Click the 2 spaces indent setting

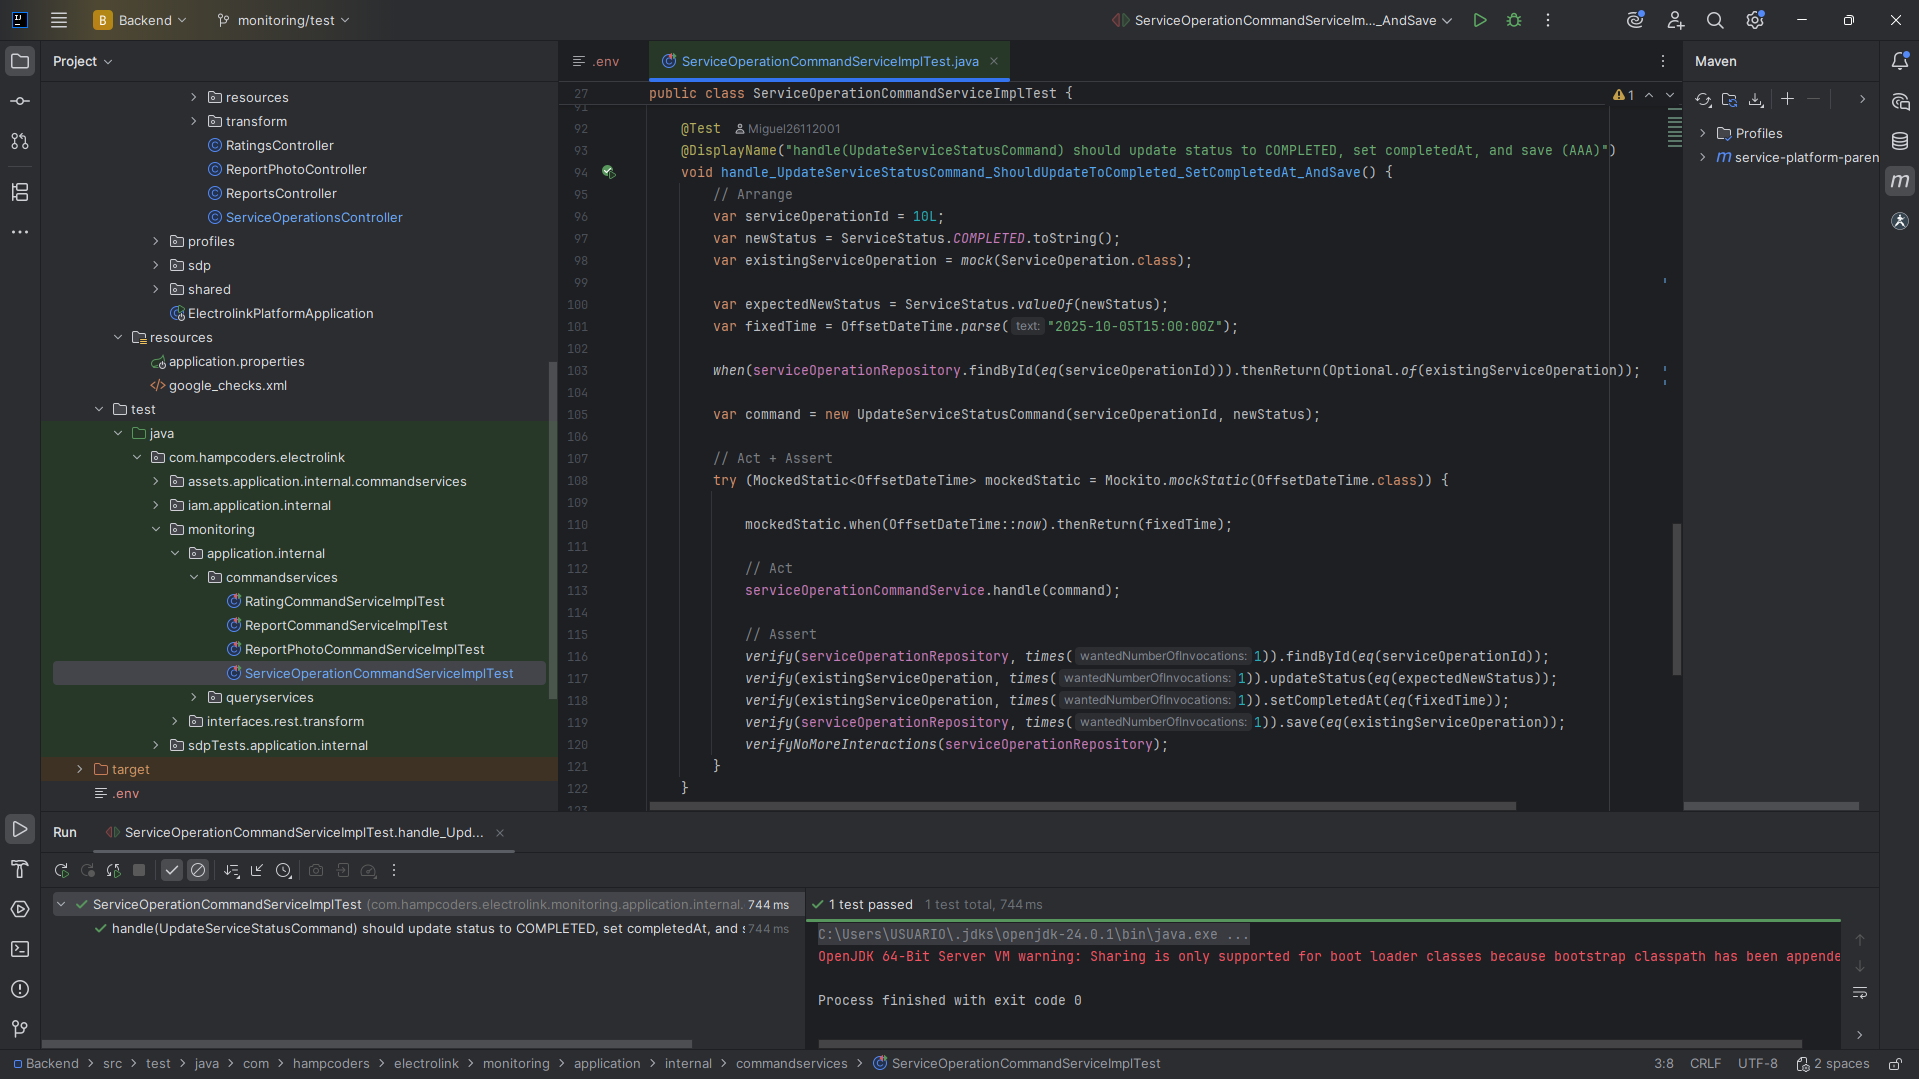pyautogui.click(x=1833, y=1064)
